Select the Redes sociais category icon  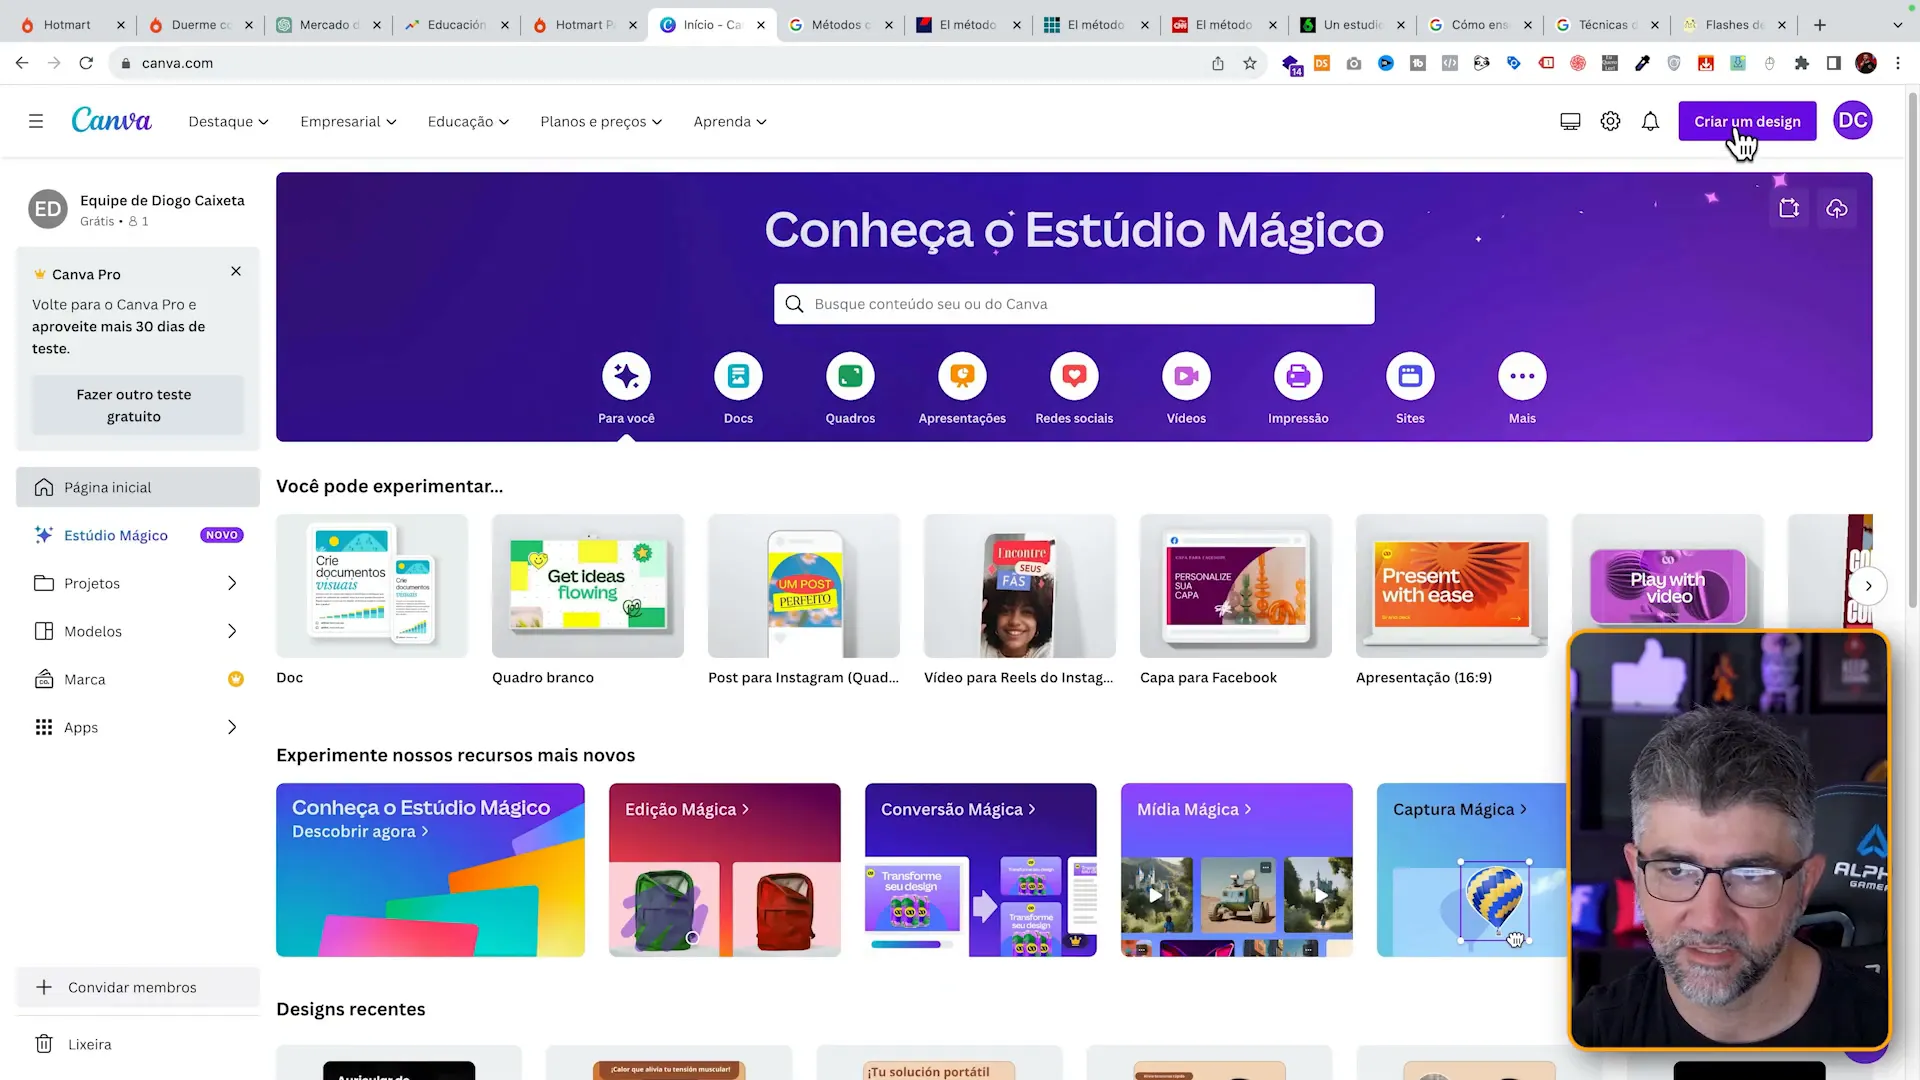tap(1074, 376)
